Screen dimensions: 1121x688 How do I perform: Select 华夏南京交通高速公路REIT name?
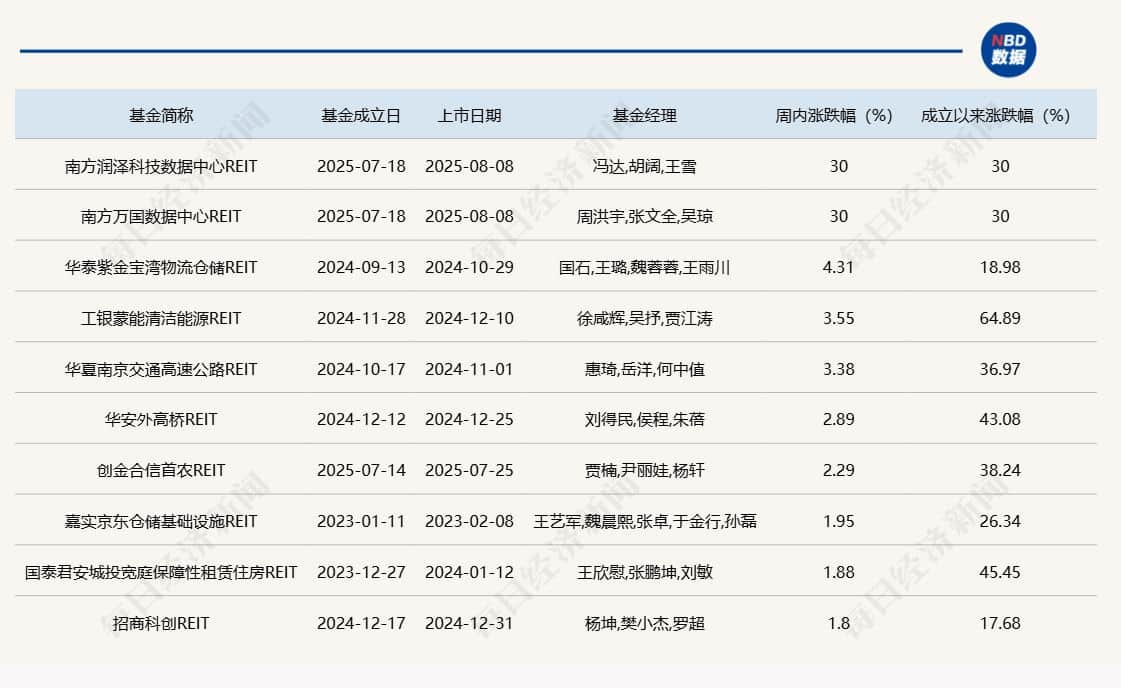pos(160,368)
